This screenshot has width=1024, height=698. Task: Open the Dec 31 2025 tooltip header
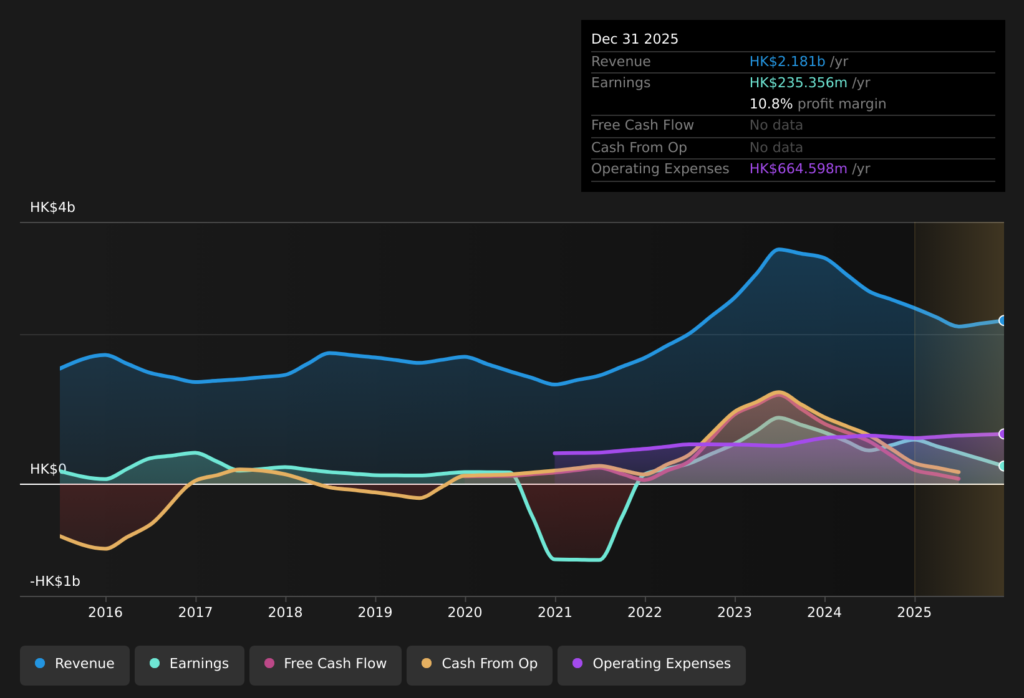(x=633, y=38)
